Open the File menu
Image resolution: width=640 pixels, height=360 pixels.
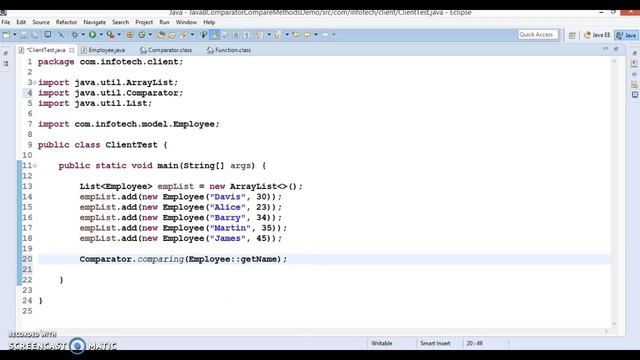(x=6, y=22)
